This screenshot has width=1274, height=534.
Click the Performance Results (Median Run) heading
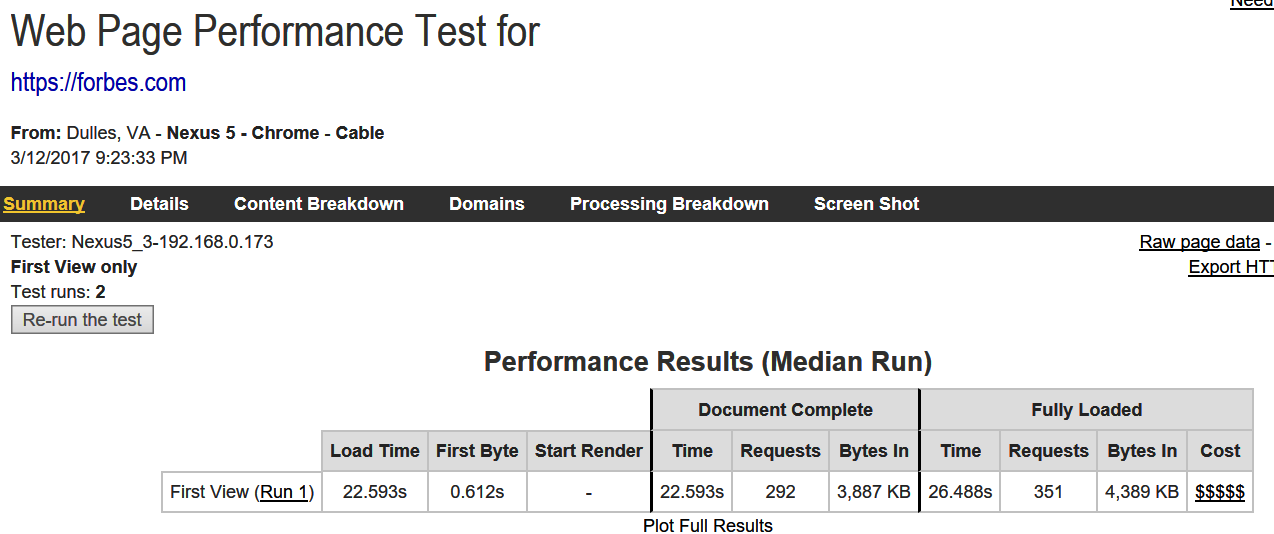coord(708,361)
